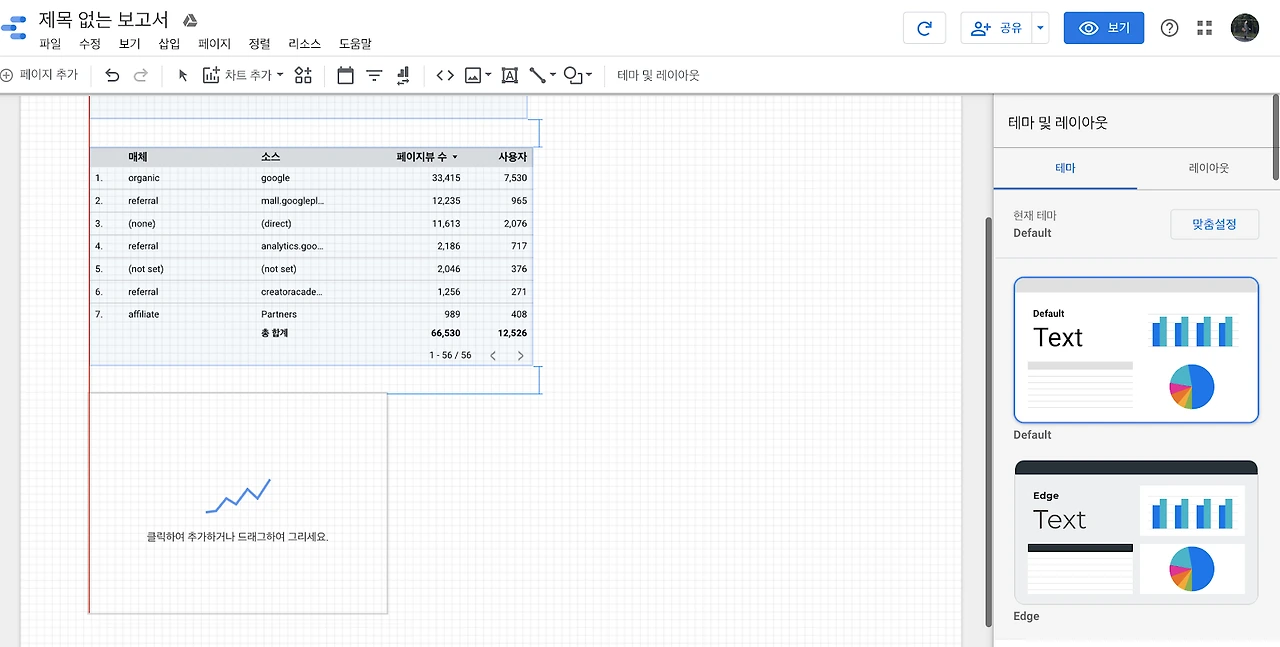Click the (direct) source cell
The height and width of the screenshot is (647, 1280).
tap(276, 224)
